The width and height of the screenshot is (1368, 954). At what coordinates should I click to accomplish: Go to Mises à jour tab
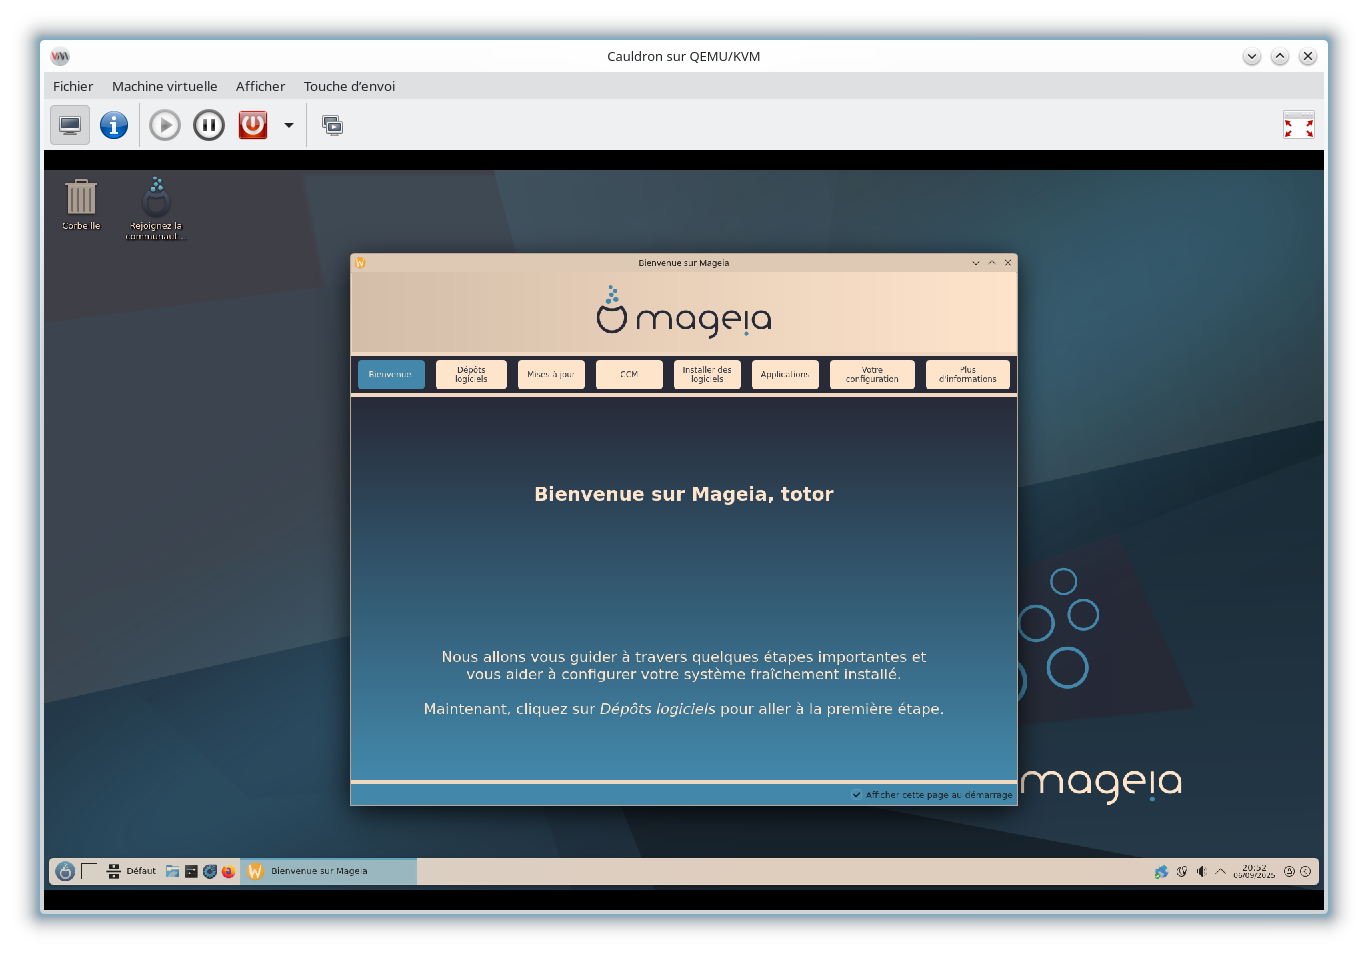551,374
